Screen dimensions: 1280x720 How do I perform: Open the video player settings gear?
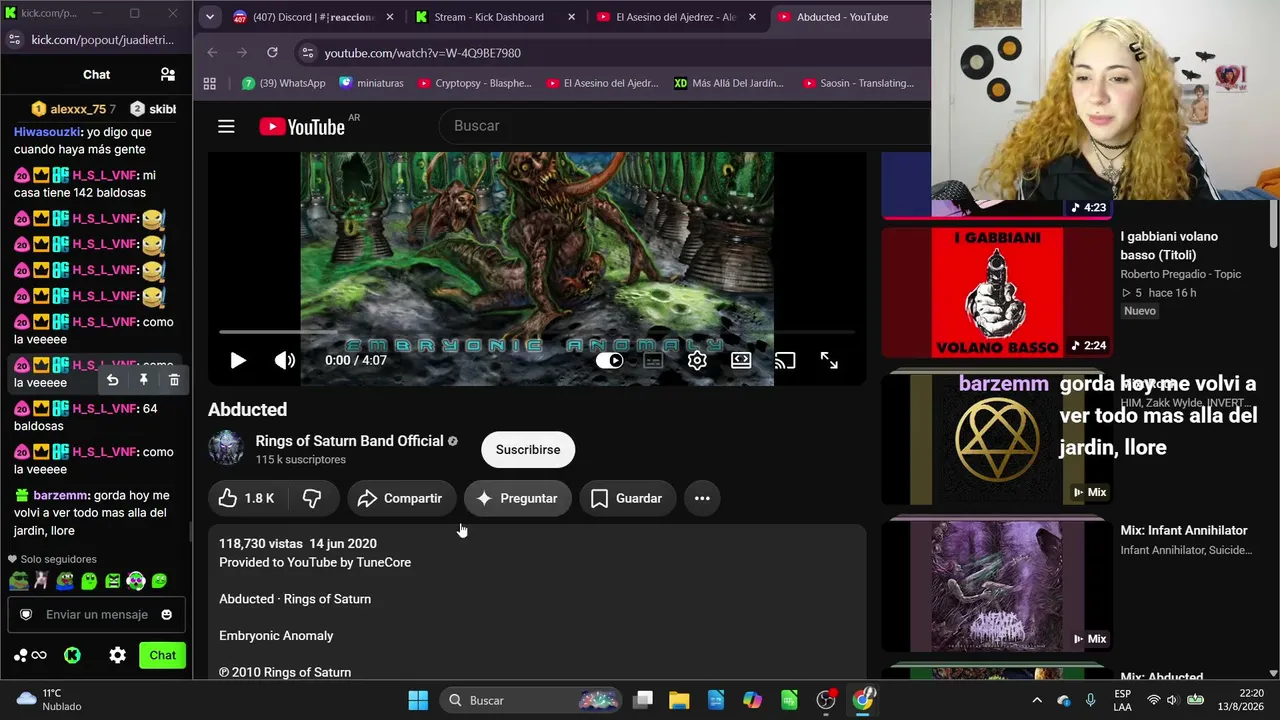[697, 360]
